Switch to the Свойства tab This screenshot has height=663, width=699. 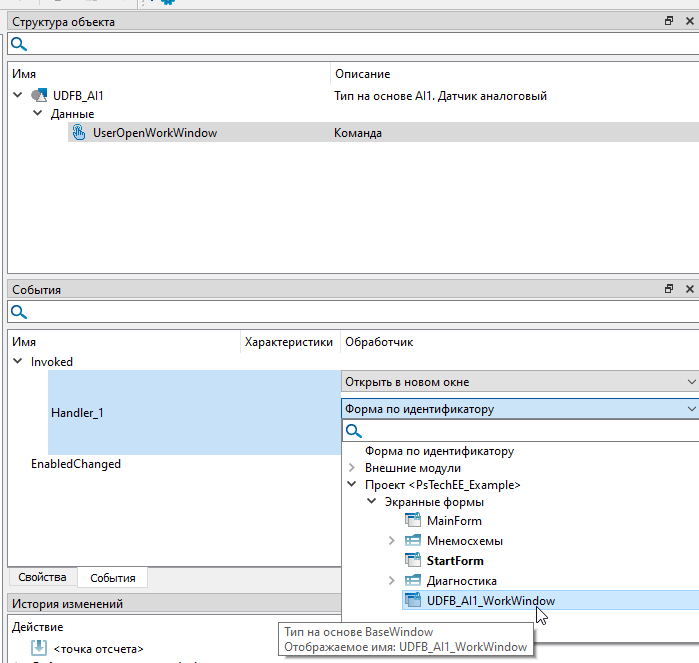coord(42,578)
